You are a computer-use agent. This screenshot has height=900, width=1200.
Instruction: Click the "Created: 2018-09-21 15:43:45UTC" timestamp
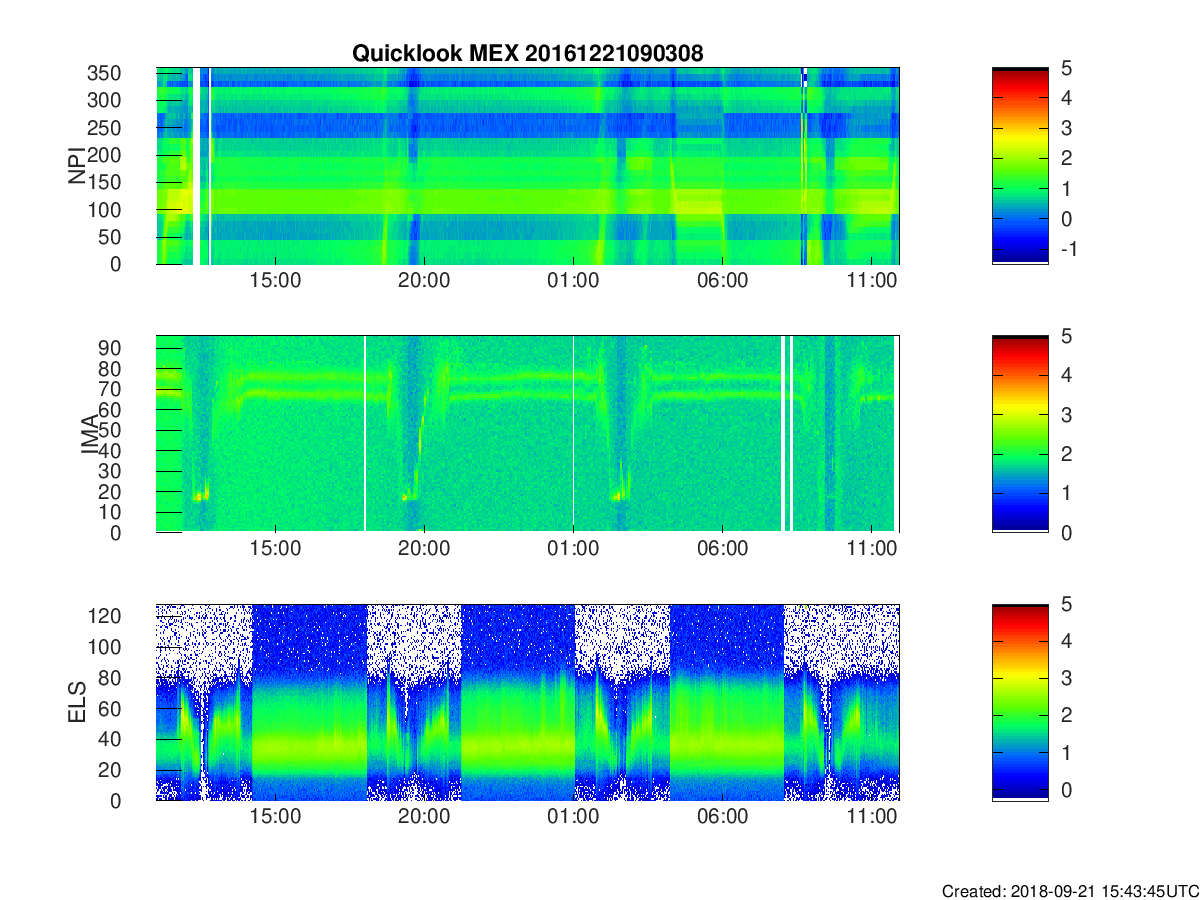tap(1070, 890)
